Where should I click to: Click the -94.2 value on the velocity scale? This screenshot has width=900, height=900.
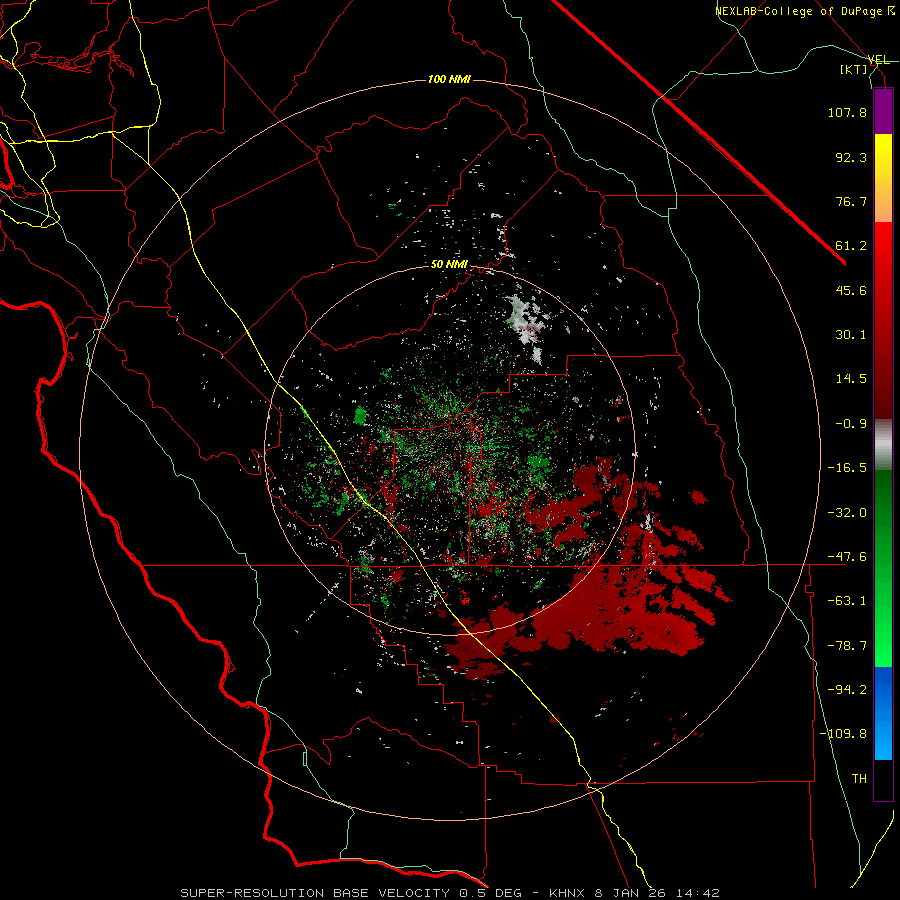tap(847, 690)
